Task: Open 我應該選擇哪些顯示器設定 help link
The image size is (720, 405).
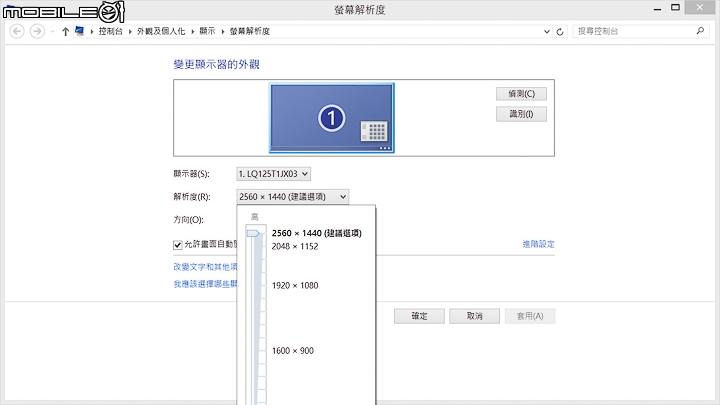Action: 205,284
